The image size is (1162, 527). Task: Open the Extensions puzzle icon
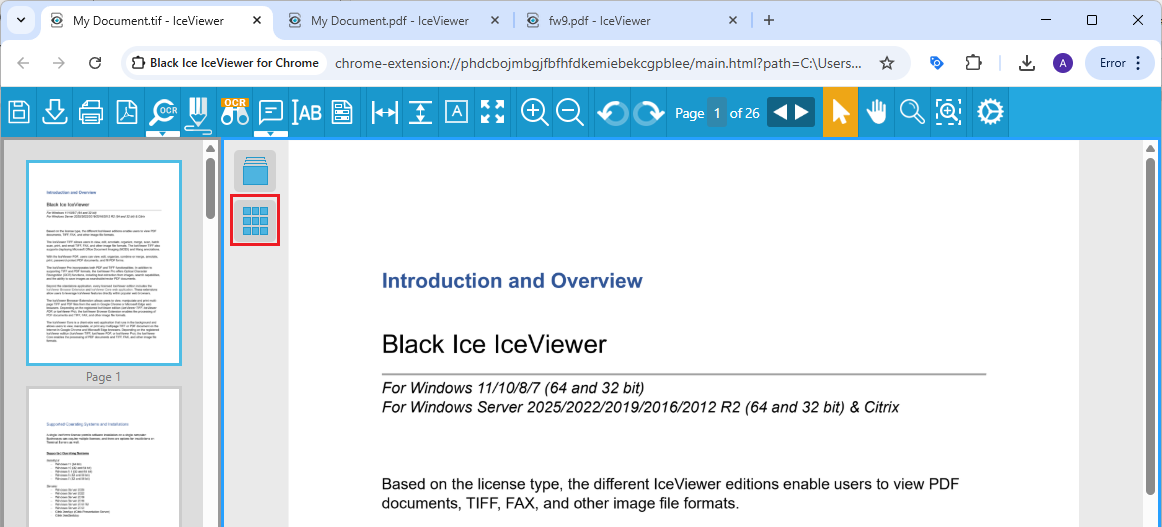974,63
